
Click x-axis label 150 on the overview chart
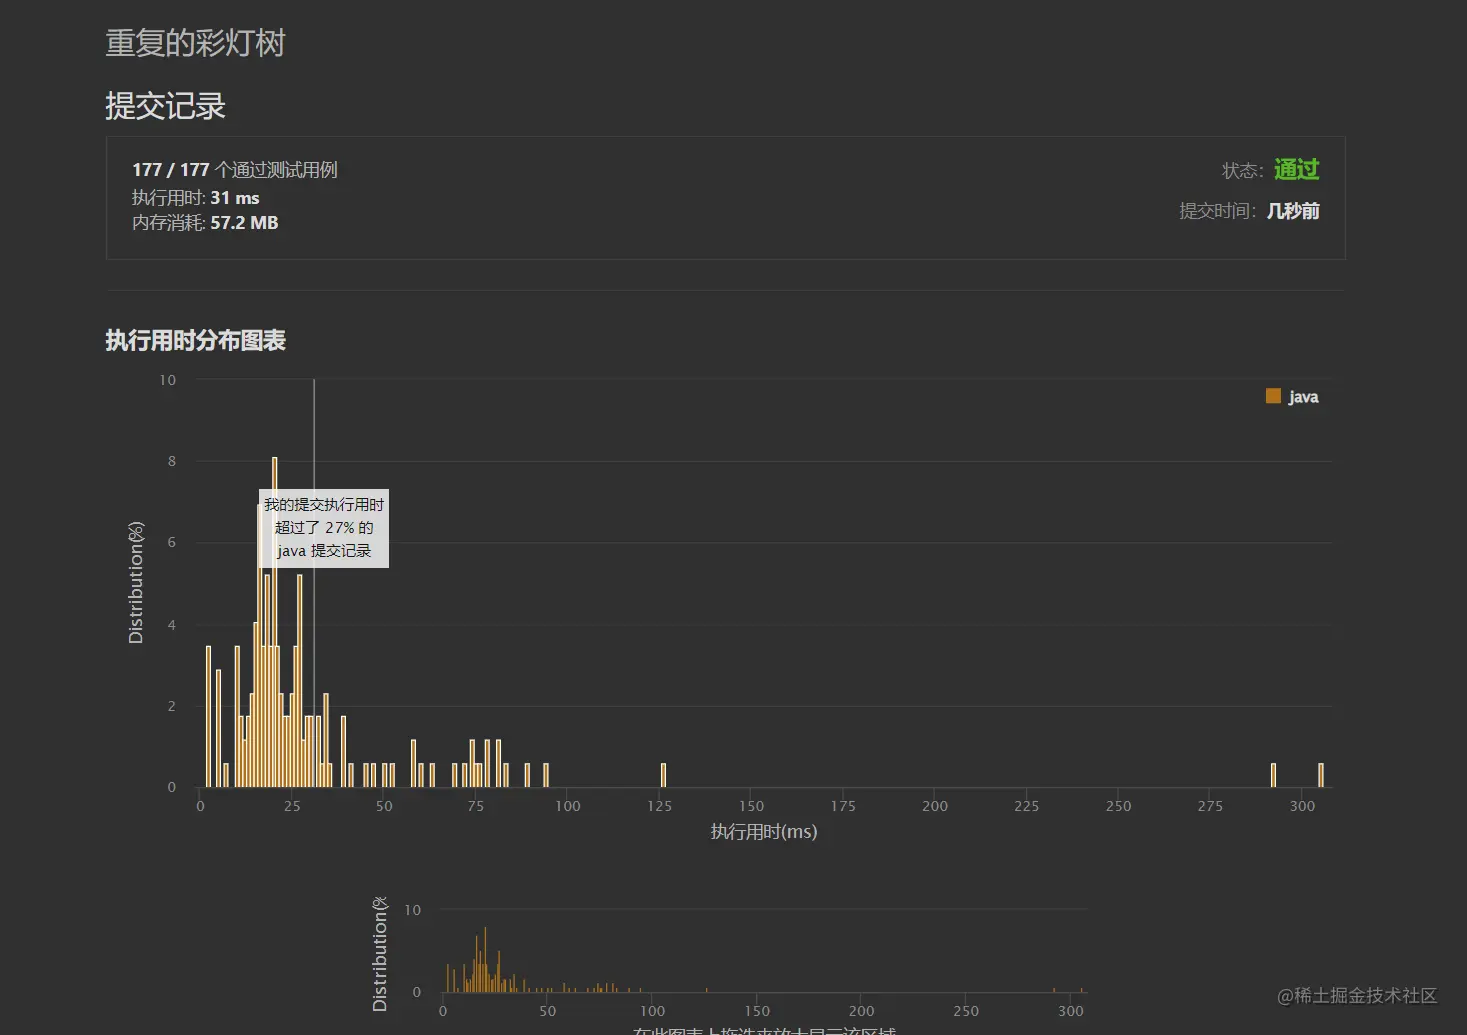[757, 1011]
